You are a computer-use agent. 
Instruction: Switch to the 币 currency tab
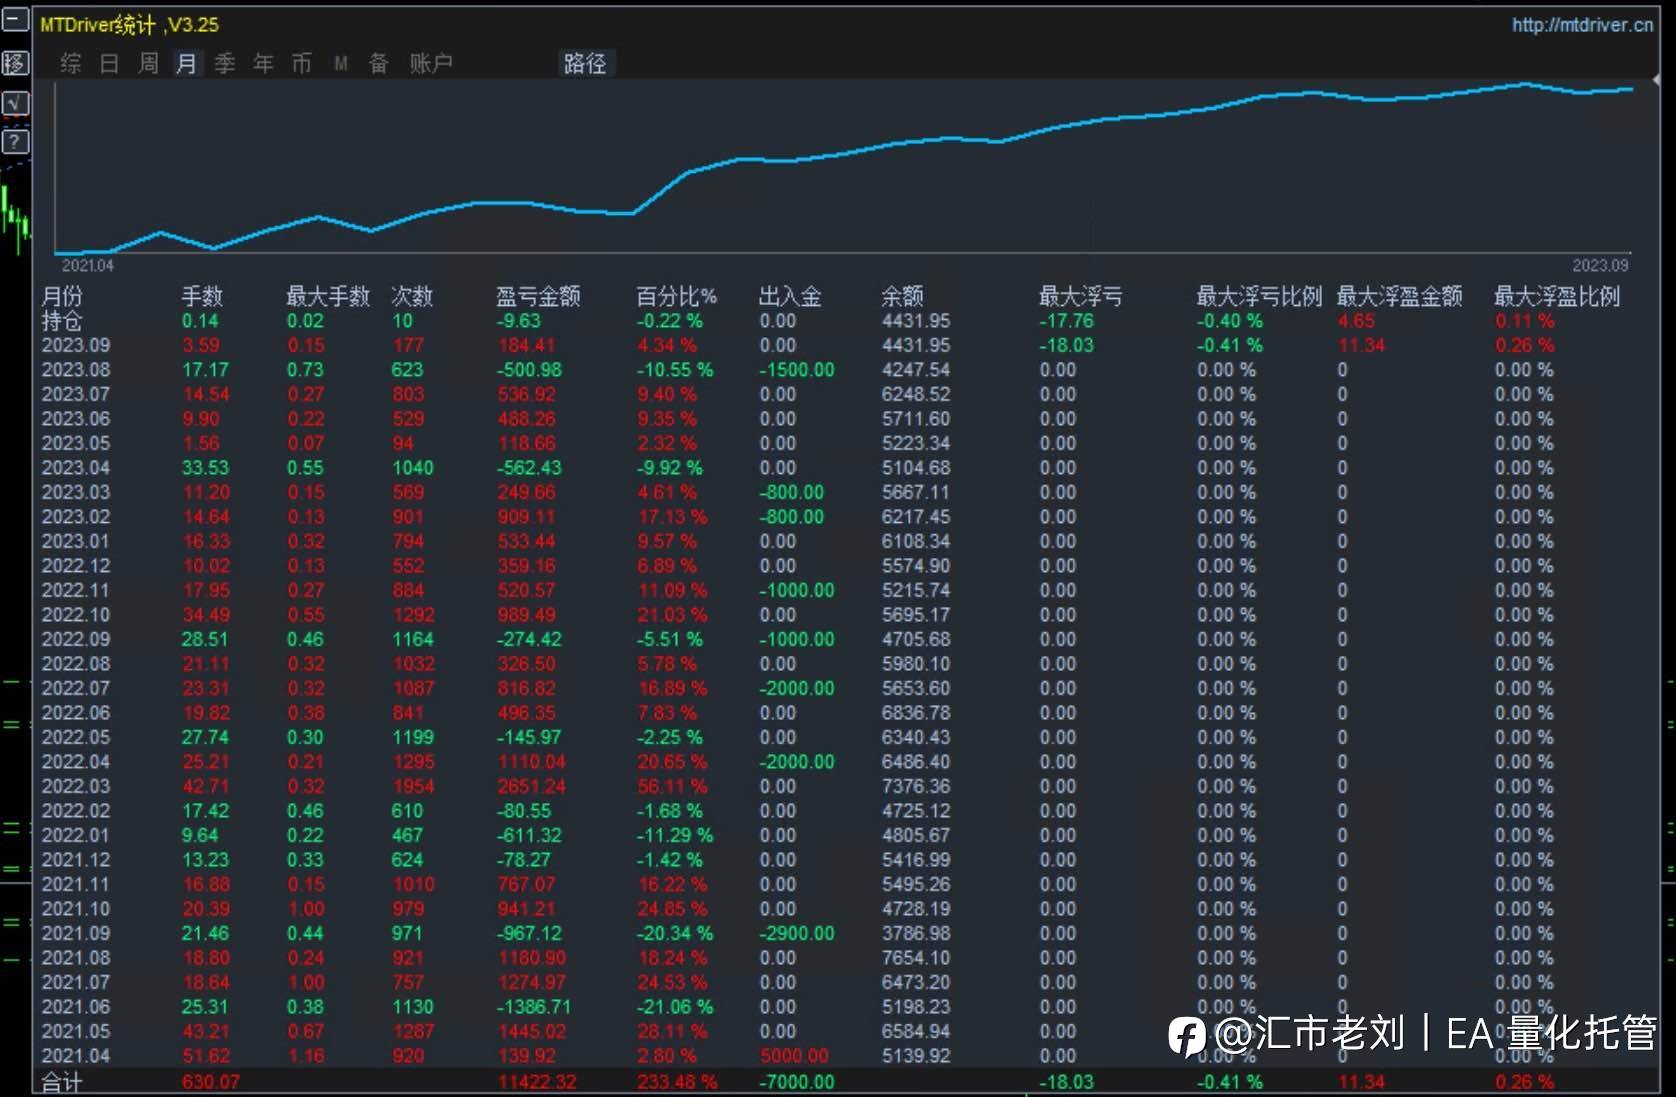click(x=301, y=64)
